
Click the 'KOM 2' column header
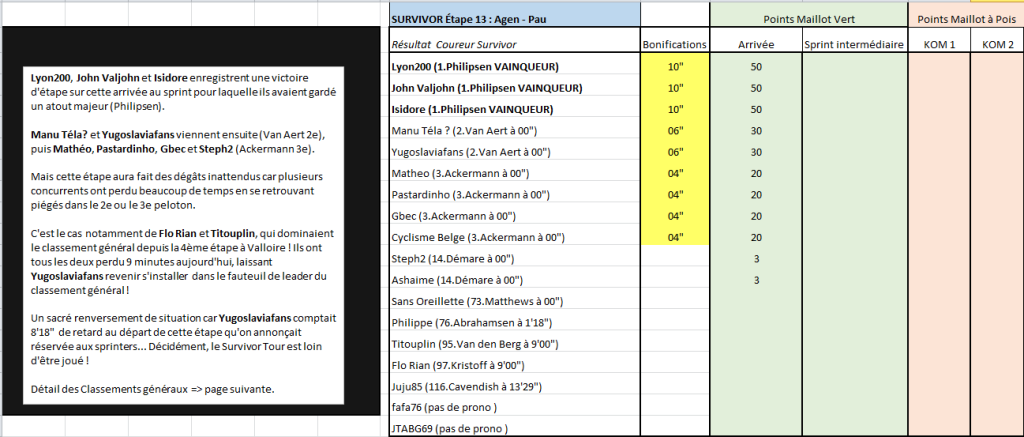click(996, 44)
